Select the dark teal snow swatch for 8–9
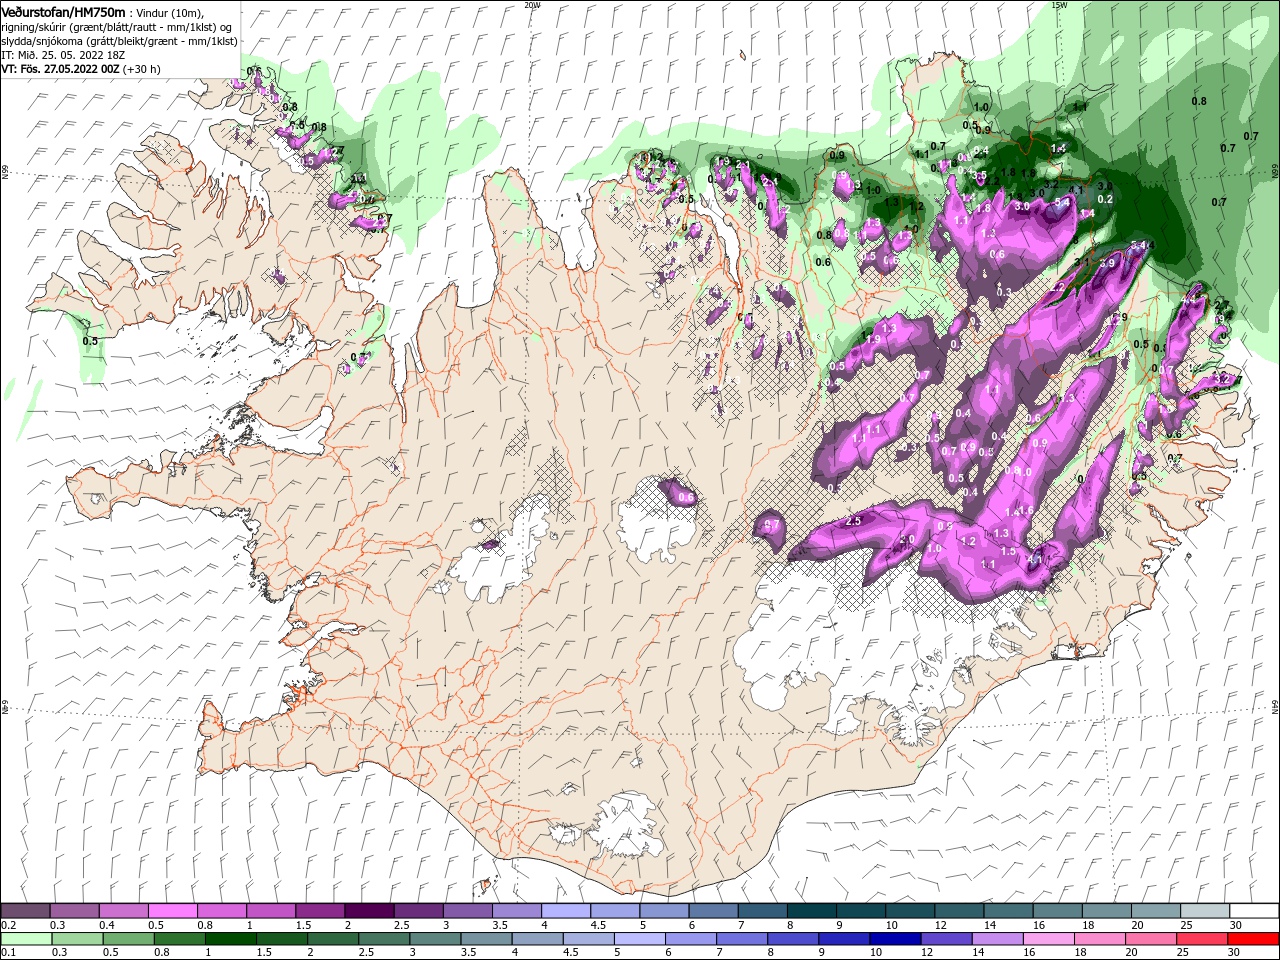This screenshot has height=960, width=1280. [811, 910]
